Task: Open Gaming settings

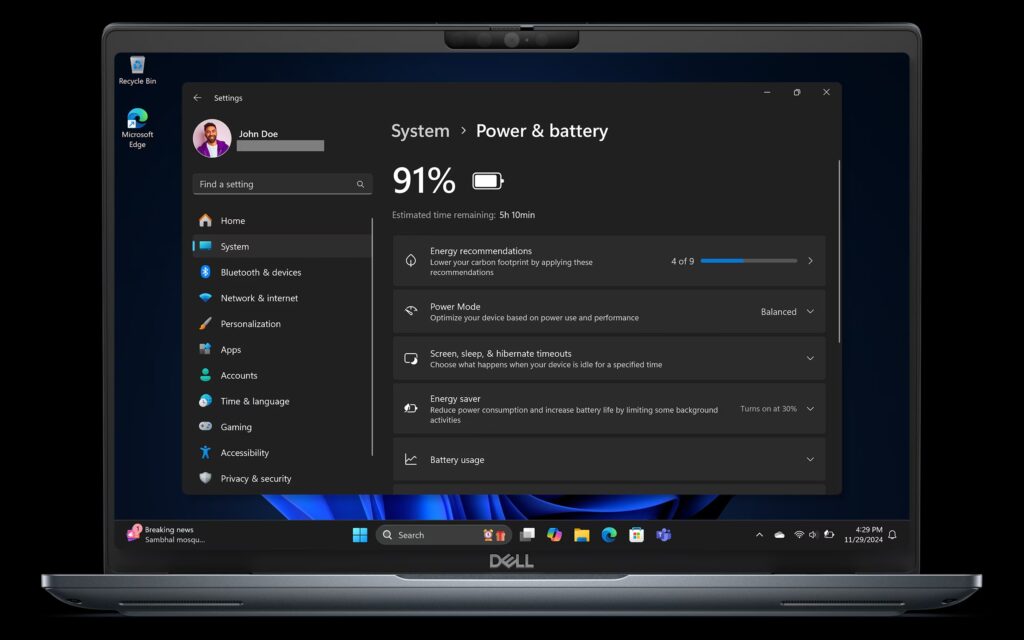Action: pyautogui.click(x=236, y=427)
